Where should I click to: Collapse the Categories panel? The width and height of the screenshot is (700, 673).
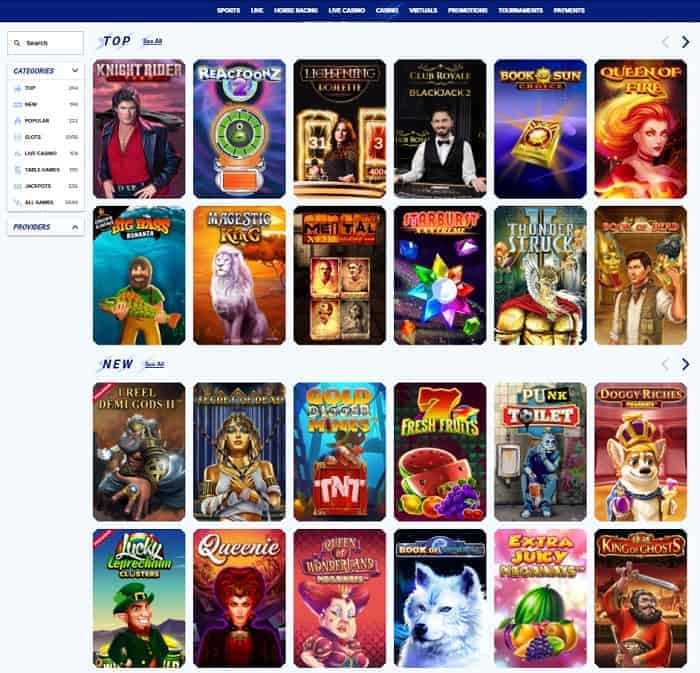click(x=75, y=71)
